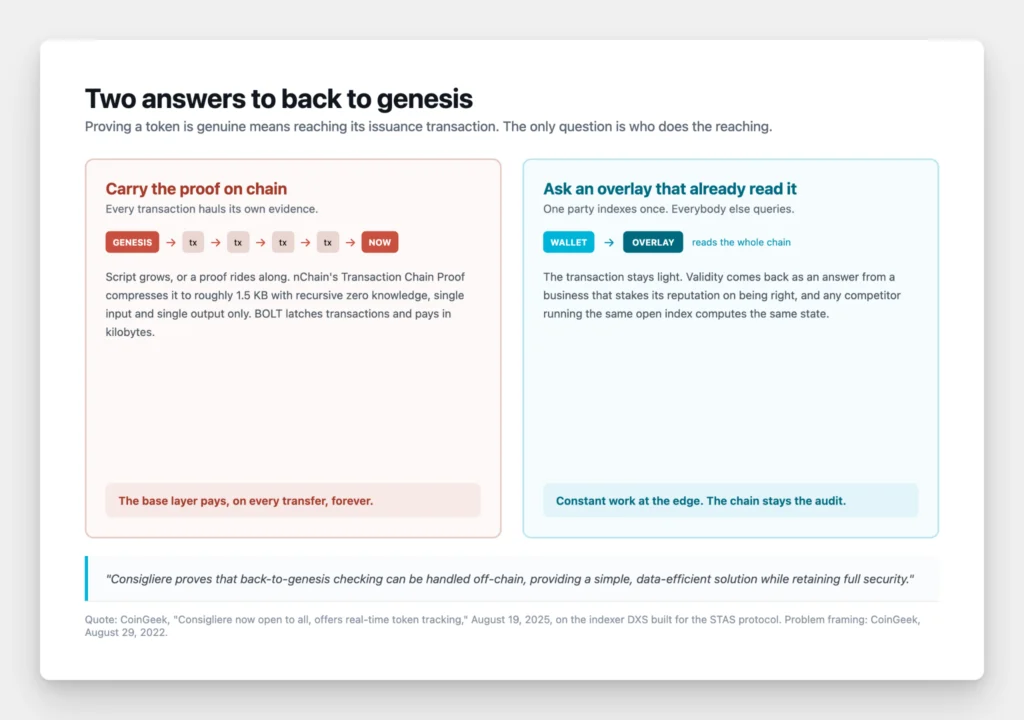
Task: Click the arrow just before NOW badge
Action: pos(350,242)
